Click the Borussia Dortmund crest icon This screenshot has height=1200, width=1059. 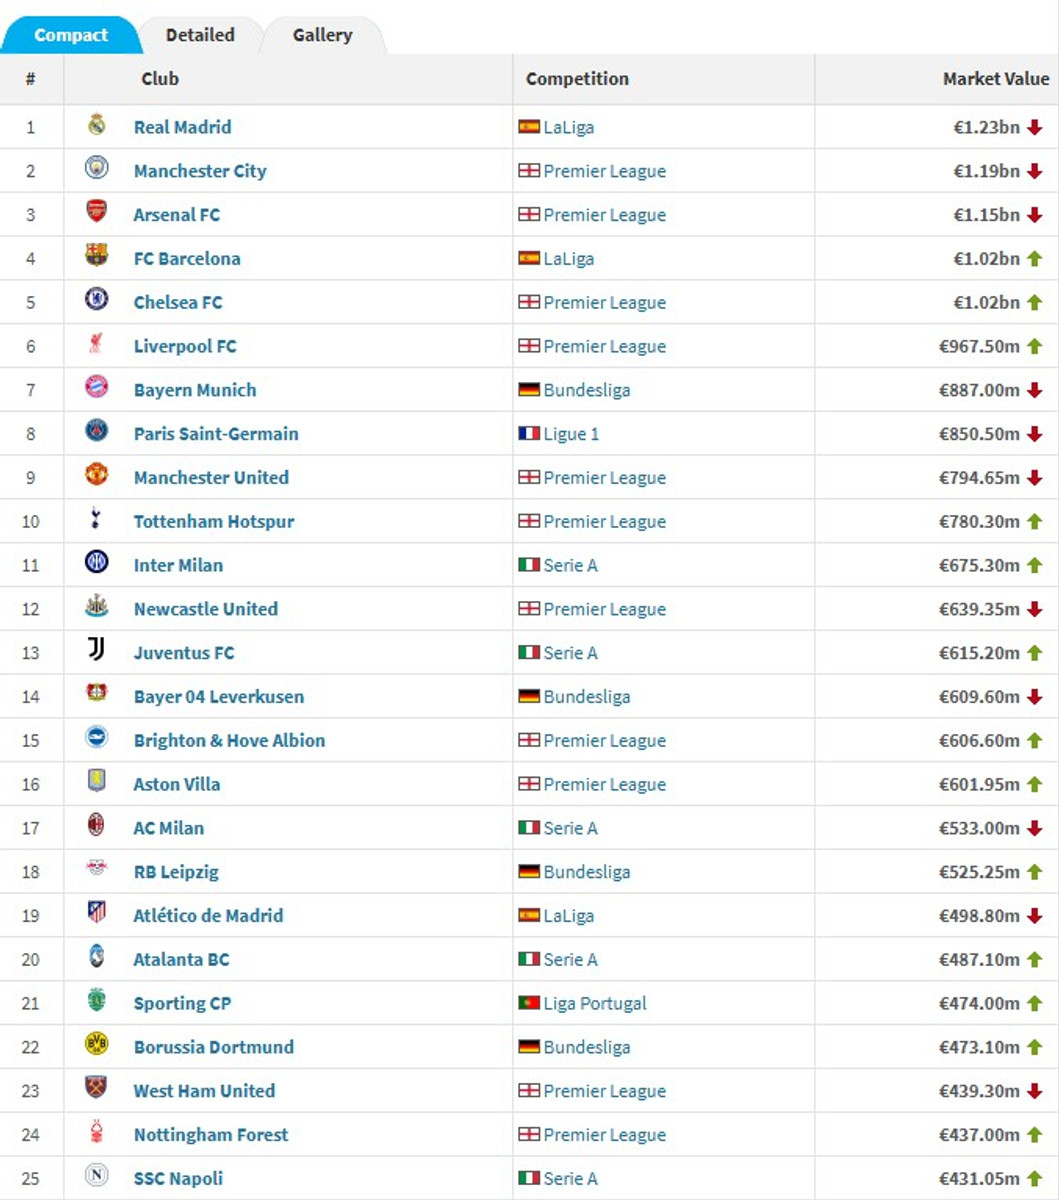(96, 1045)
